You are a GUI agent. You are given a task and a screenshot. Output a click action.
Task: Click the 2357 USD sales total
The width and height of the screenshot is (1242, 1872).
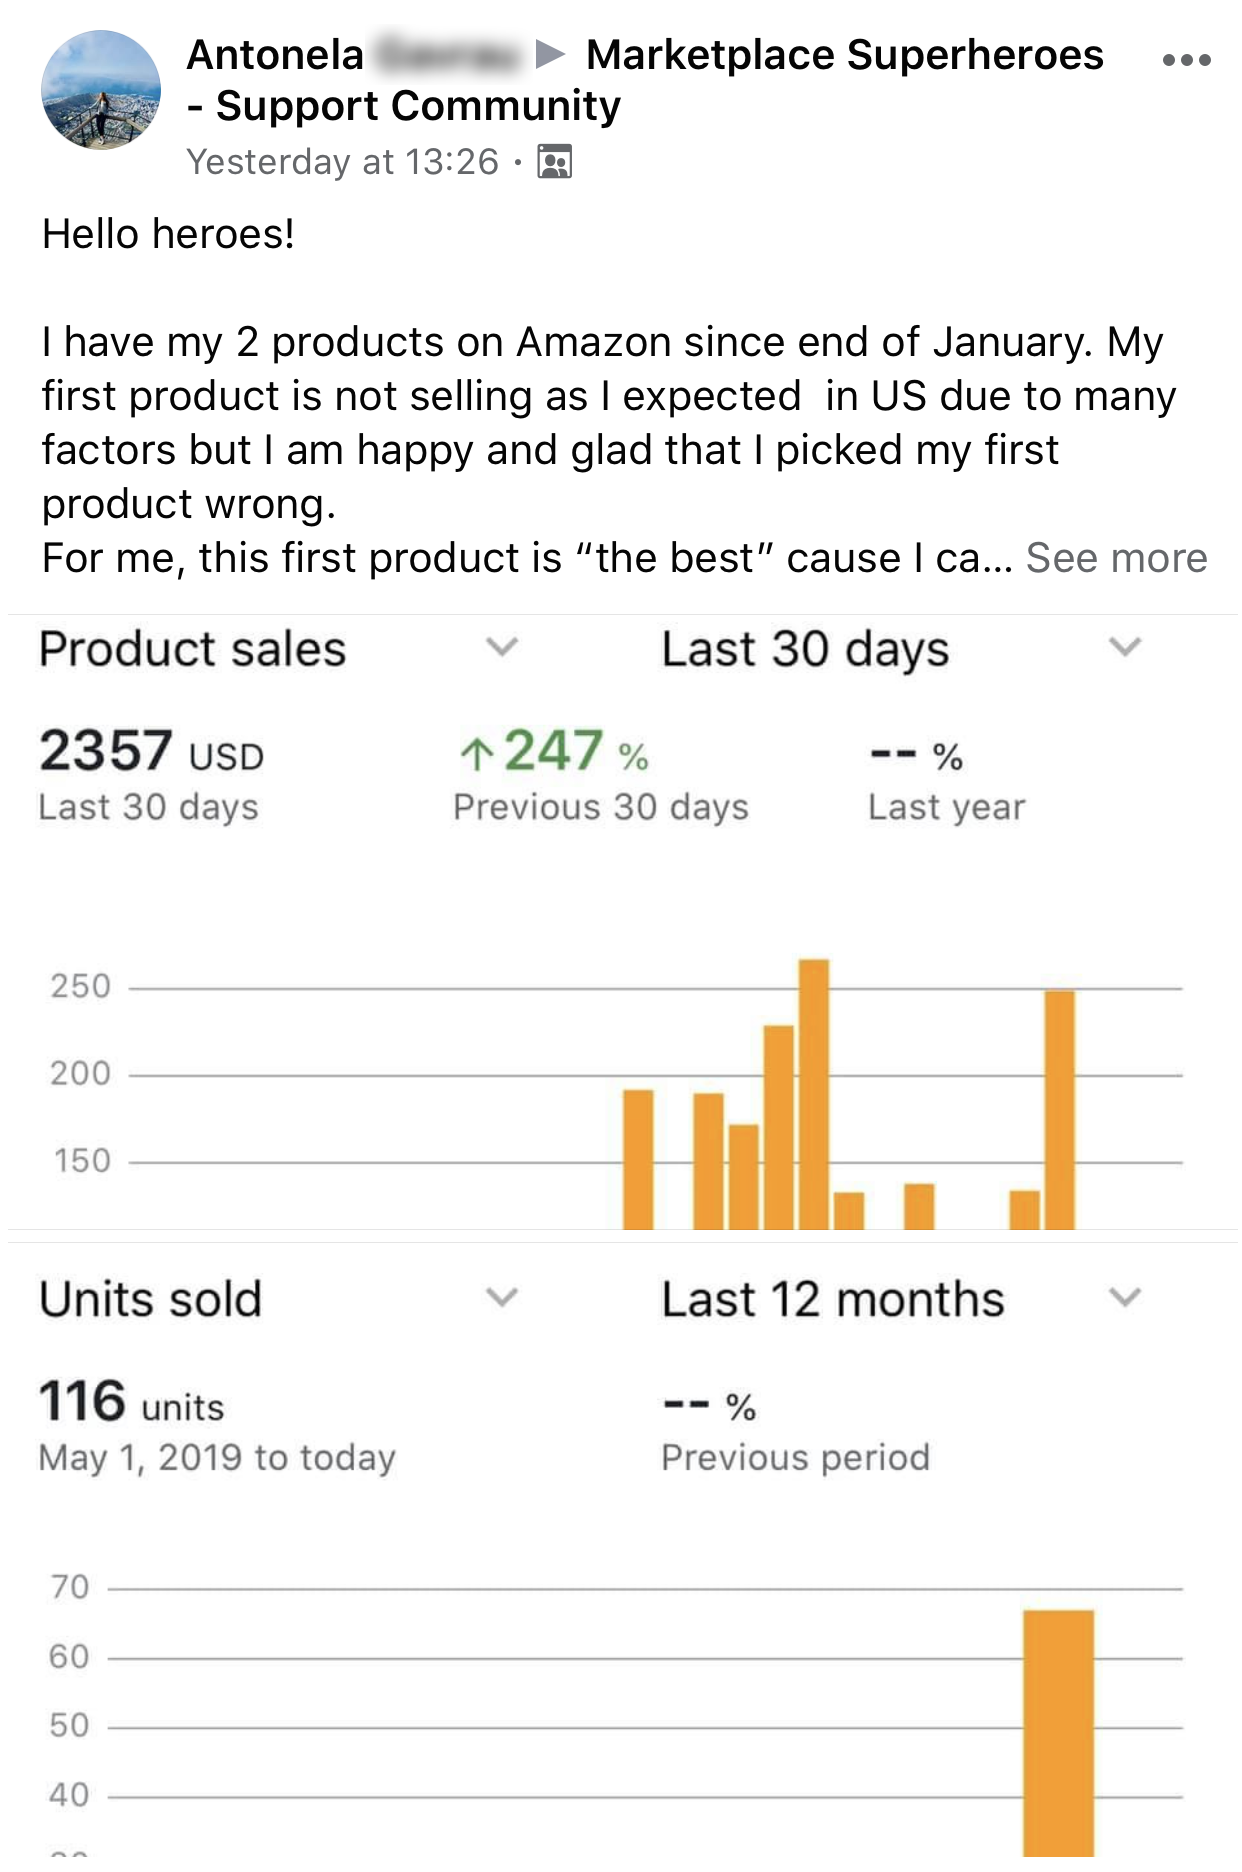click(x=151, y=752)
